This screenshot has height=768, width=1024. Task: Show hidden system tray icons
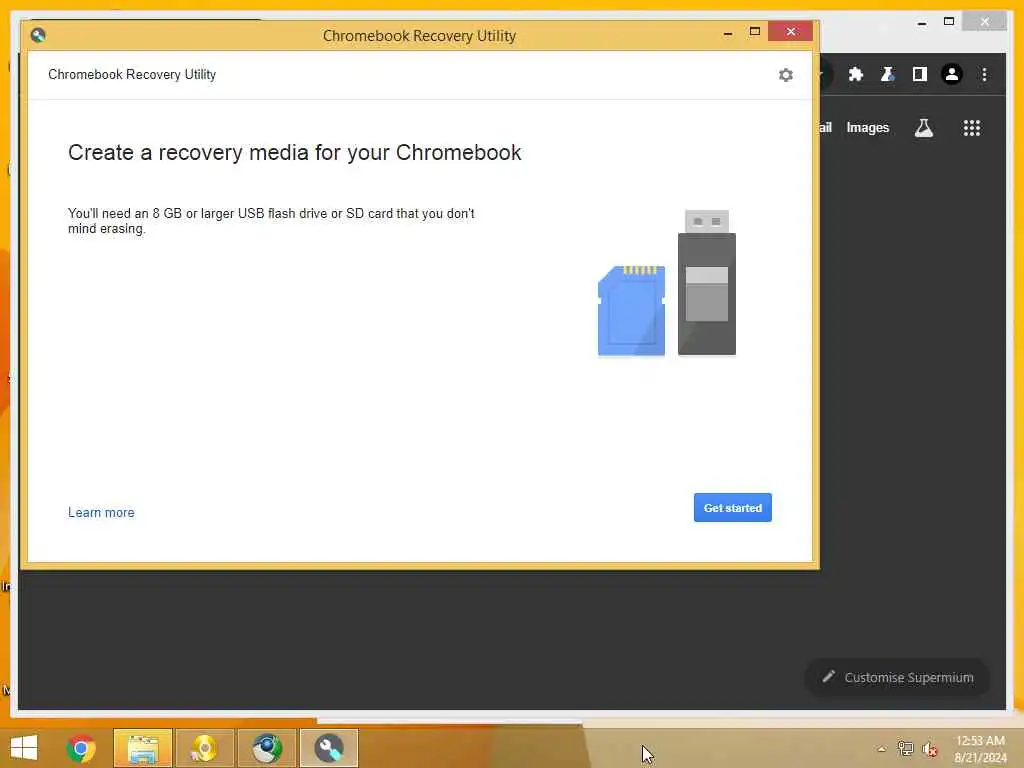click(882, 749)
